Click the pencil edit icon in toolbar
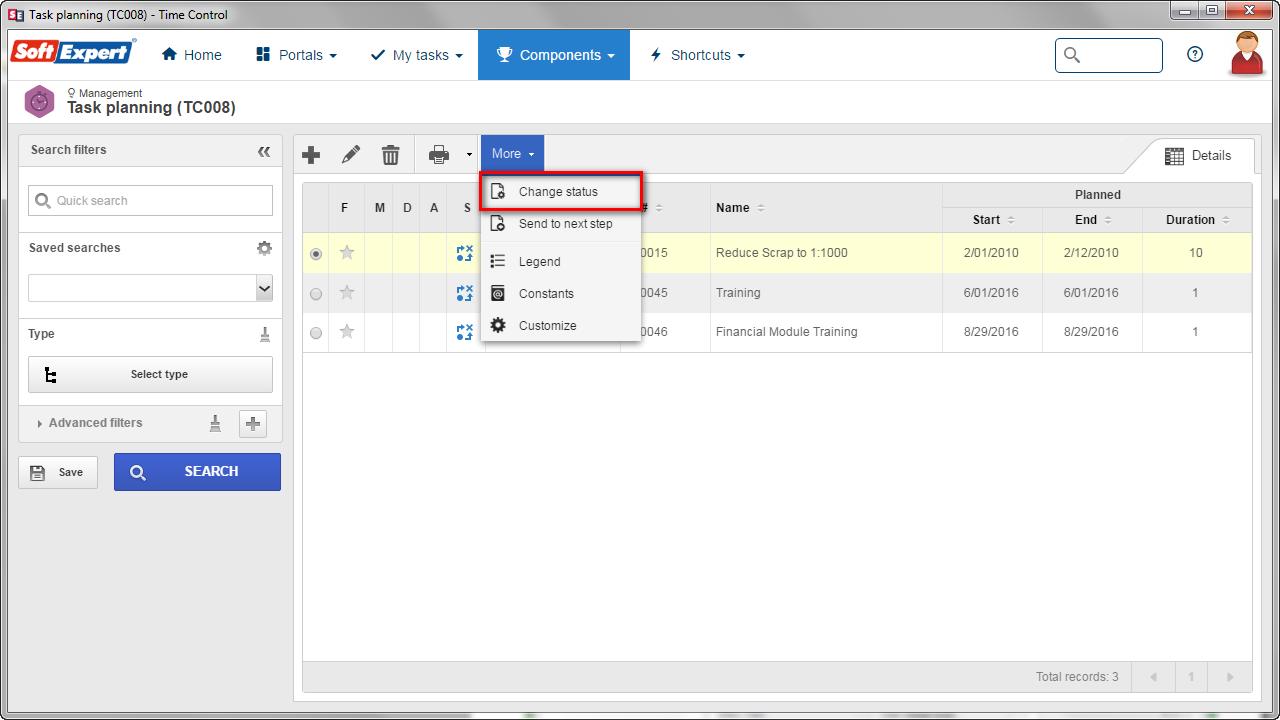Screen dimensions: 1280x720 [351, 154]
